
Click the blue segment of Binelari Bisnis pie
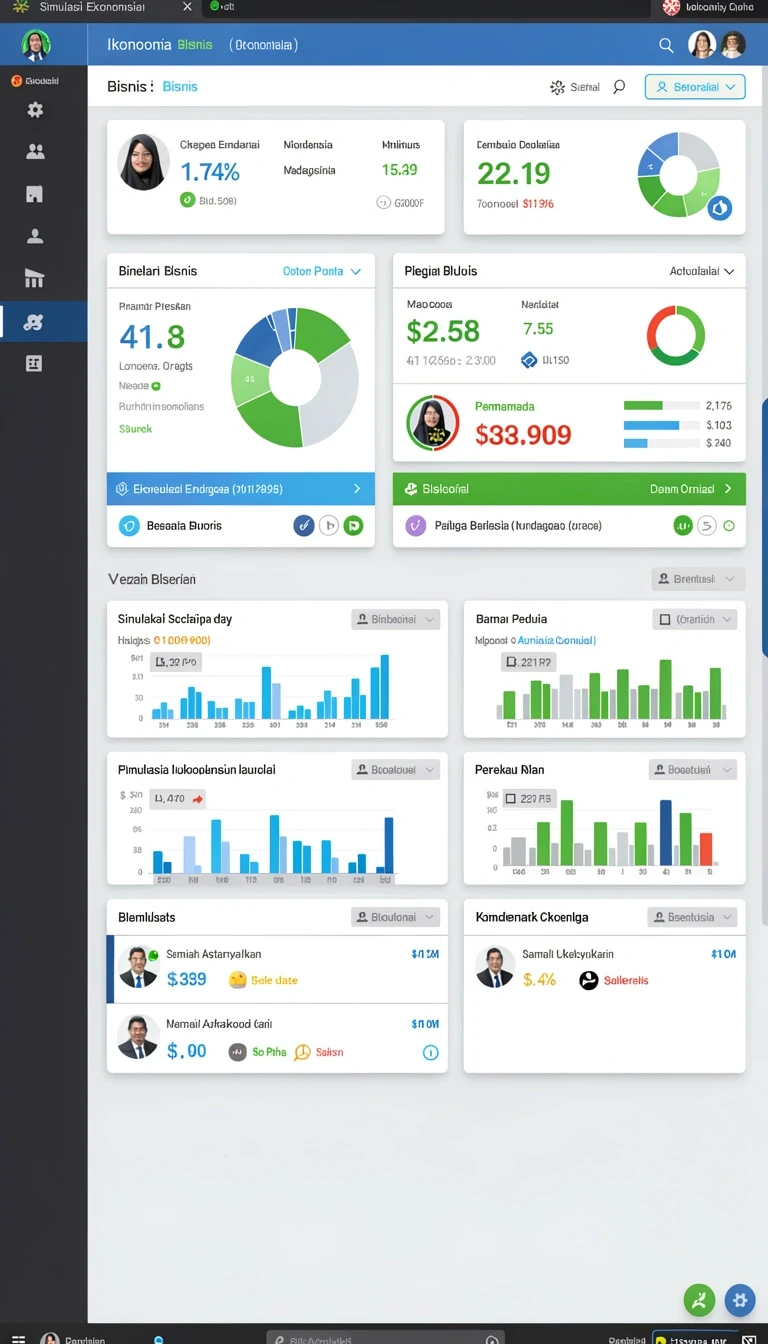(258, 342)
